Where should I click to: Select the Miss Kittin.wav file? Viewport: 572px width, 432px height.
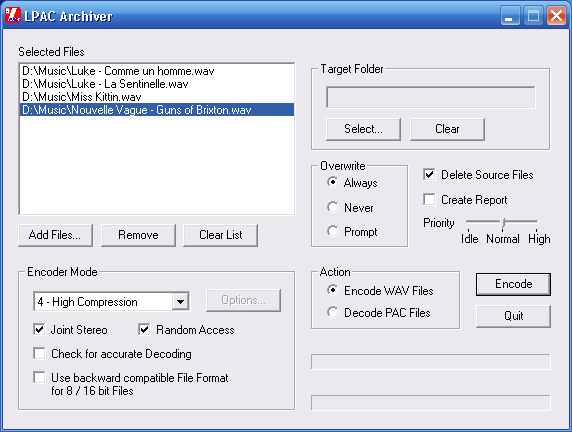tap(156, 97)
